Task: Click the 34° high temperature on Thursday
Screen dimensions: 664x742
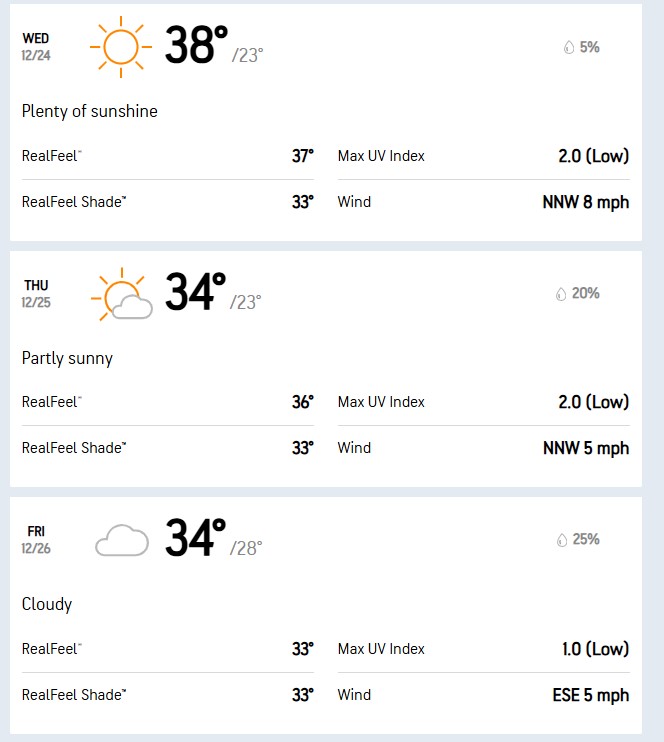Action: [x=195, y=292]
